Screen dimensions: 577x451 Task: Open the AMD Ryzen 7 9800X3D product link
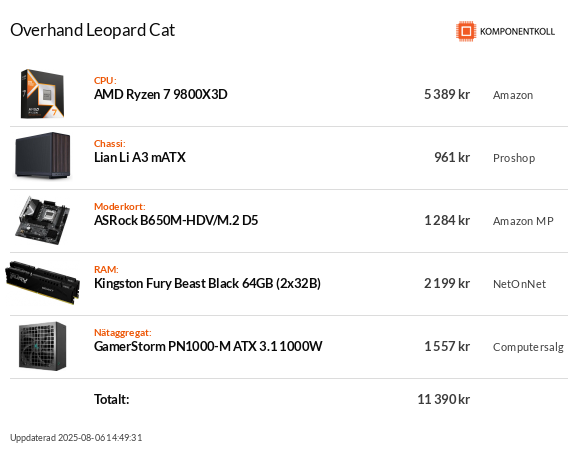tap(160, 95)
